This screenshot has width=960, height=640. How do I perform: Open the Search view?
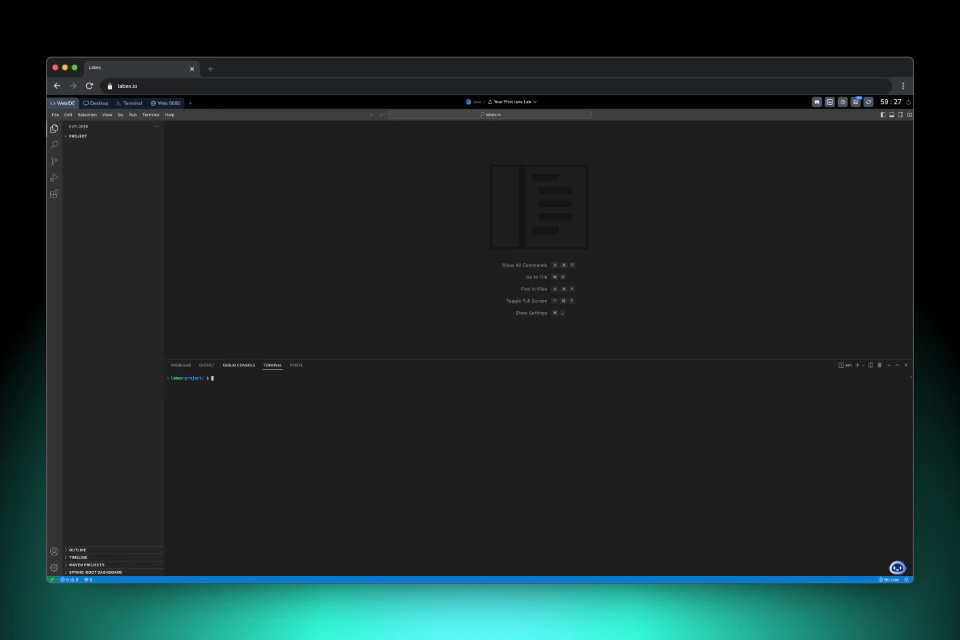54,145
